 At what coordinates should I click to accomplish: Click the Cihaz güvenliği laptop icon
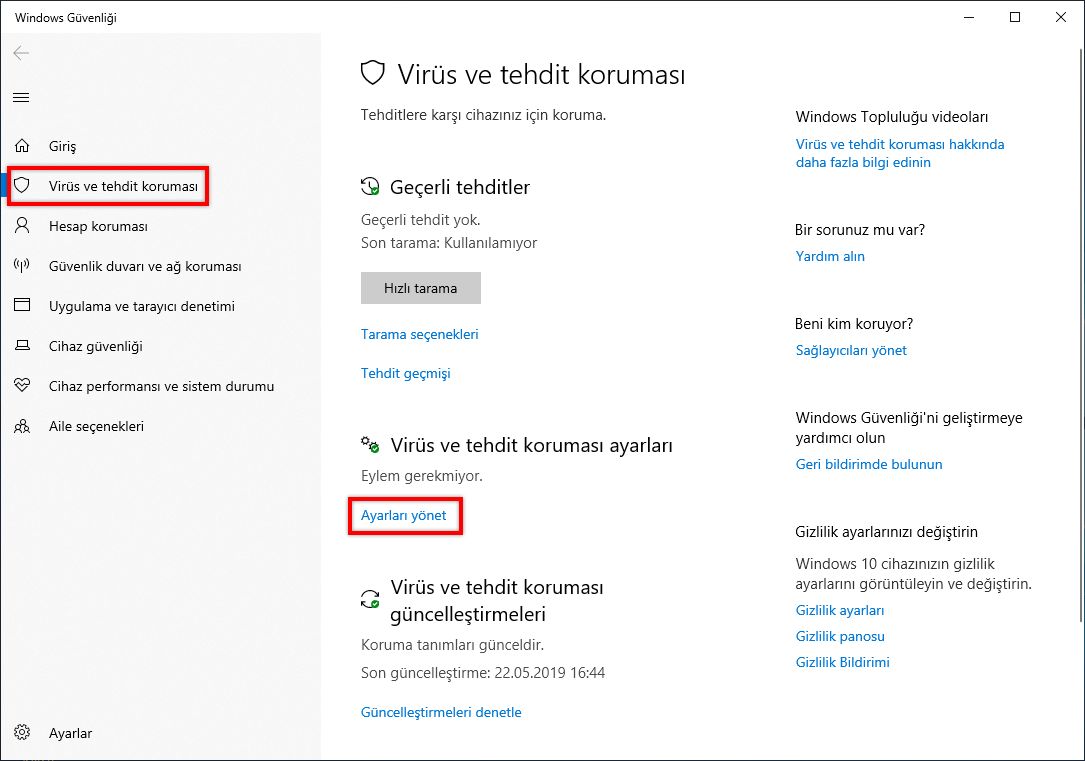coord(22,346)
